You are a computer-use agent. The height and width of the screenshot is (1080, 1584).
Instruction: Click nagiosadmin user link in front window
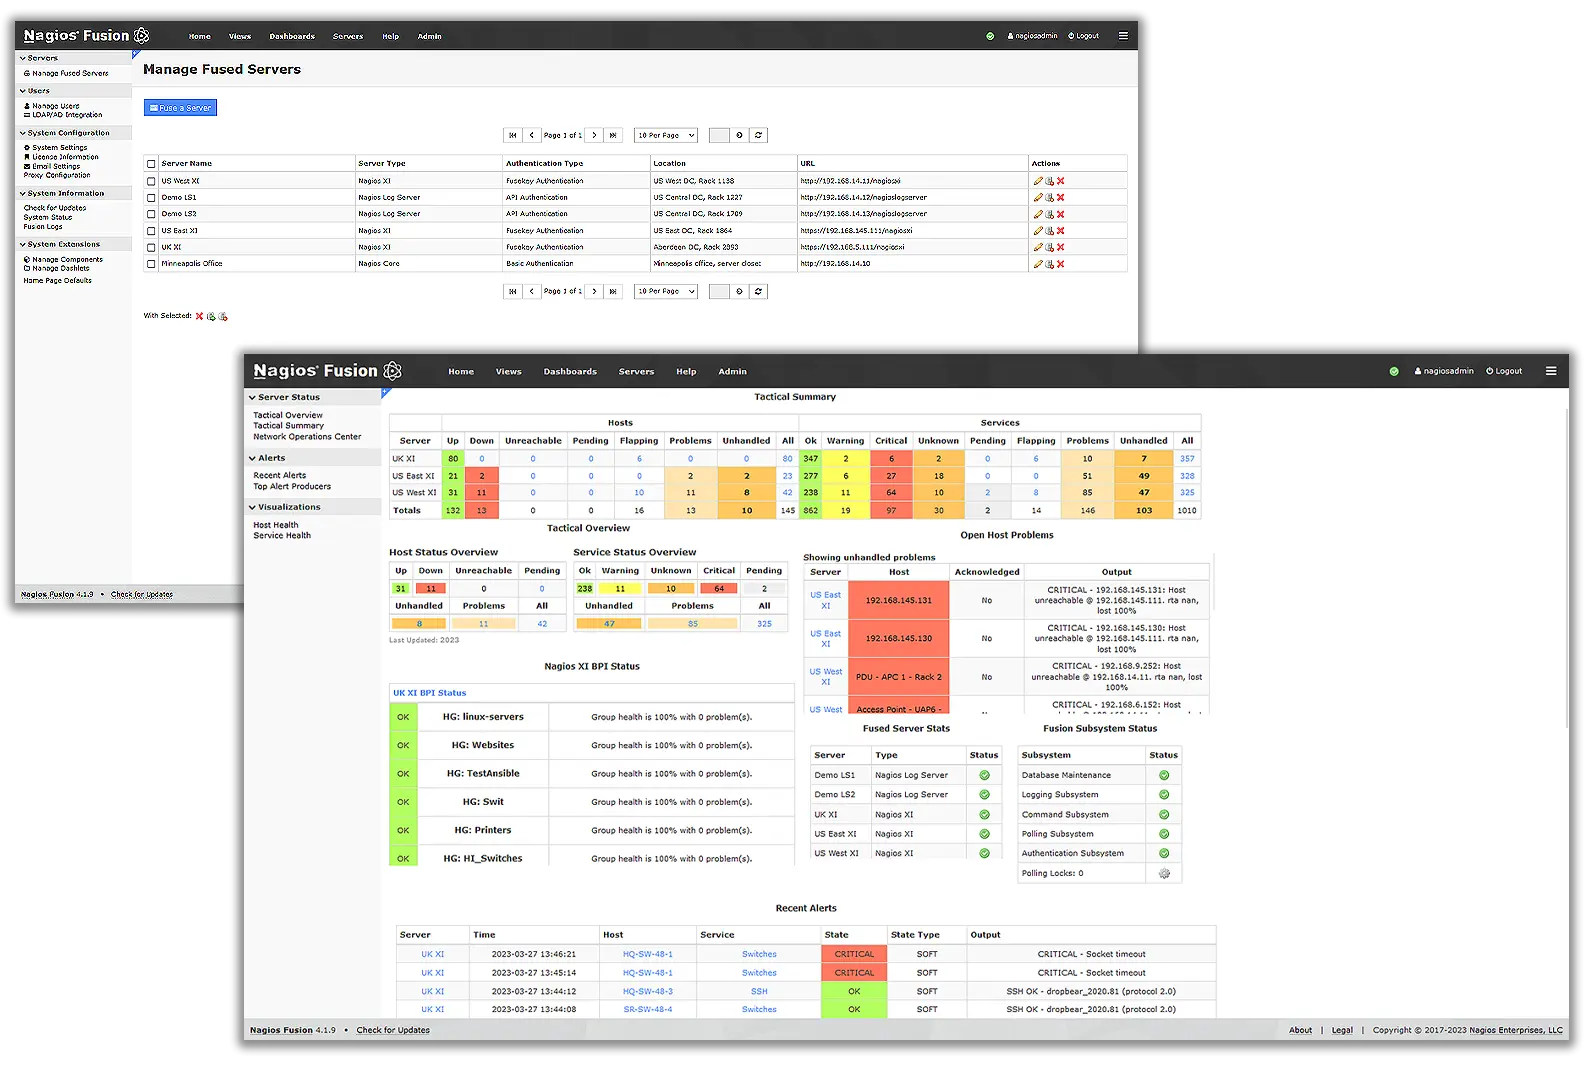click(x=1444, y=371)
